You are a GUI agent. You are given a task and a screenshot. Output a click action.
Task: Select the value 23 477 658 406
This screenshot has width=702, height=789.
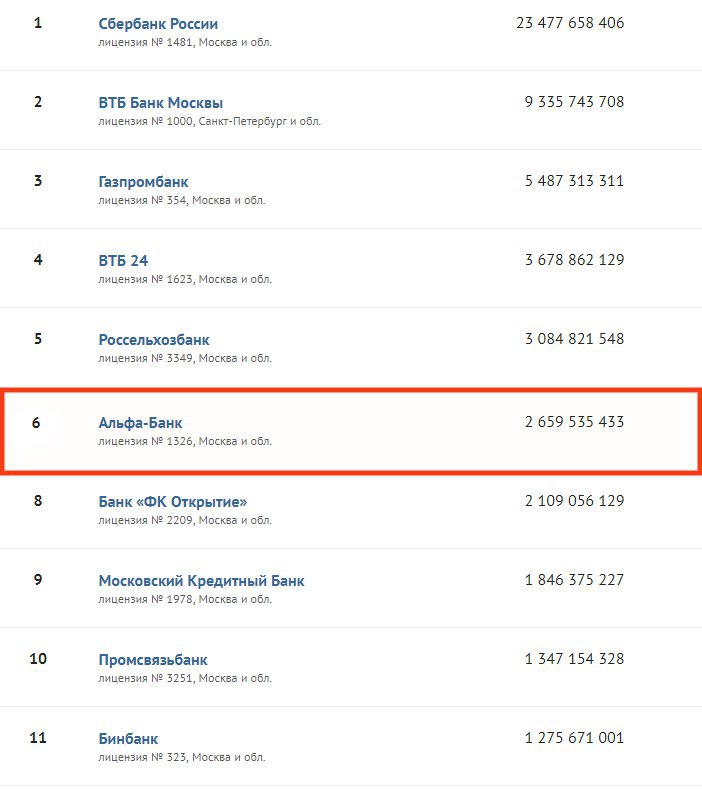(x=570, y=23)
